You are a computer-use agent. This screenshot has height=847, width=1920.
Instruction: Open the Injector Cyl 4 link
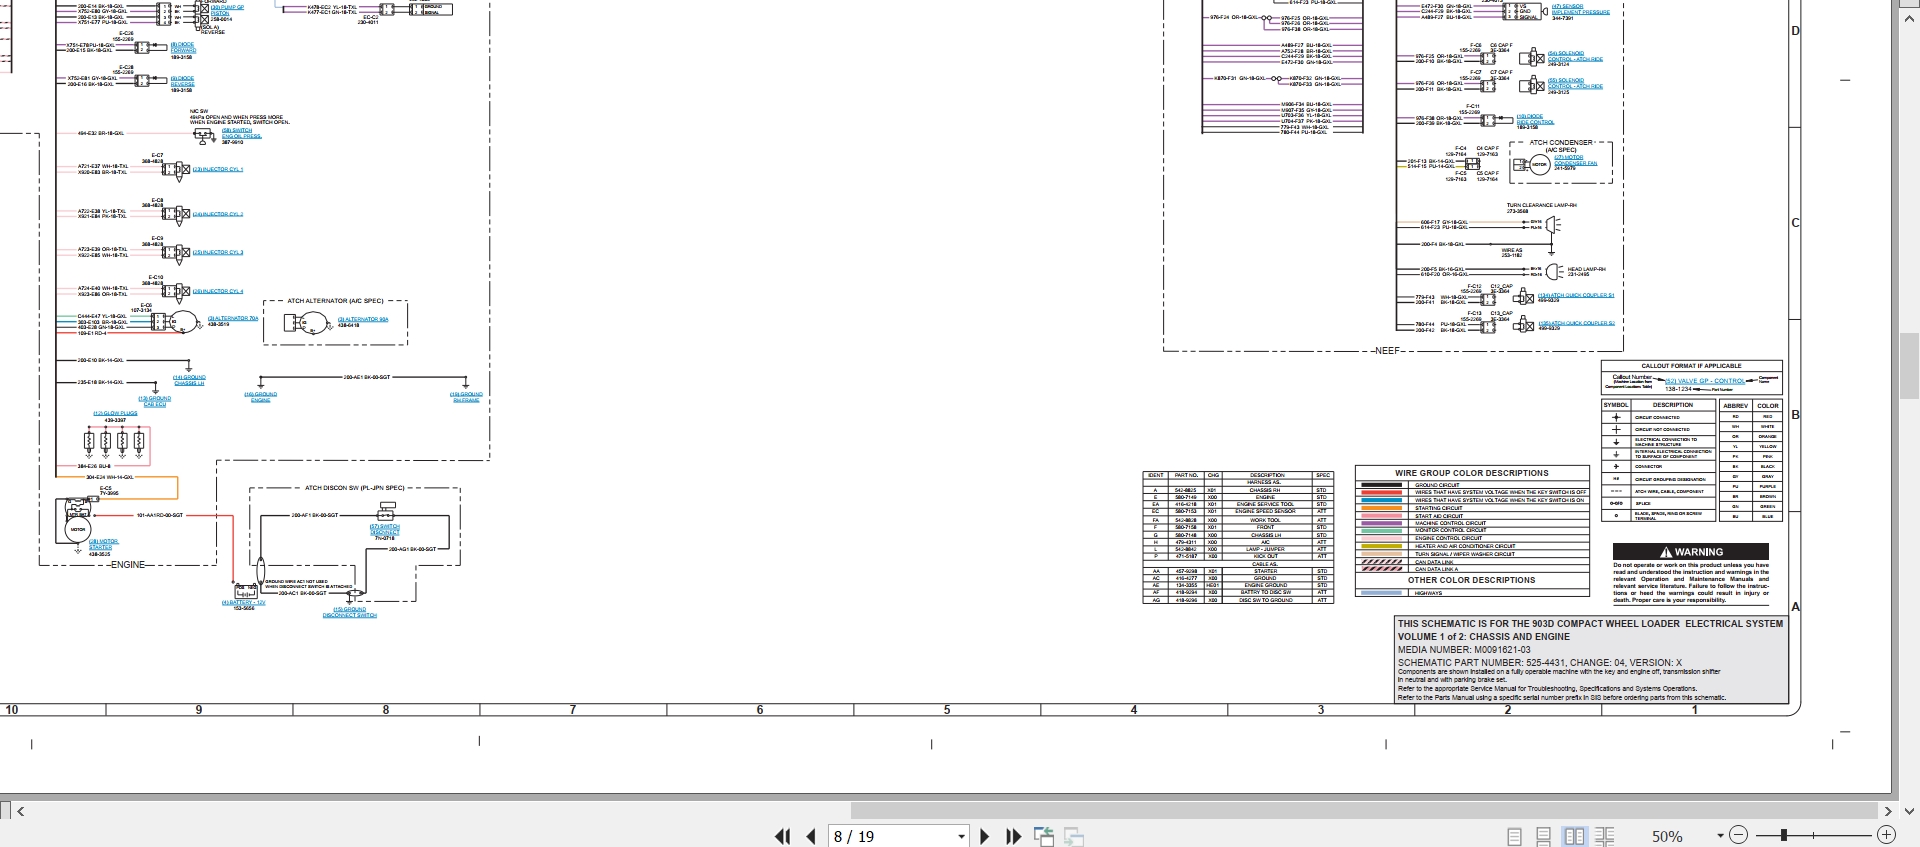point(218,291)
